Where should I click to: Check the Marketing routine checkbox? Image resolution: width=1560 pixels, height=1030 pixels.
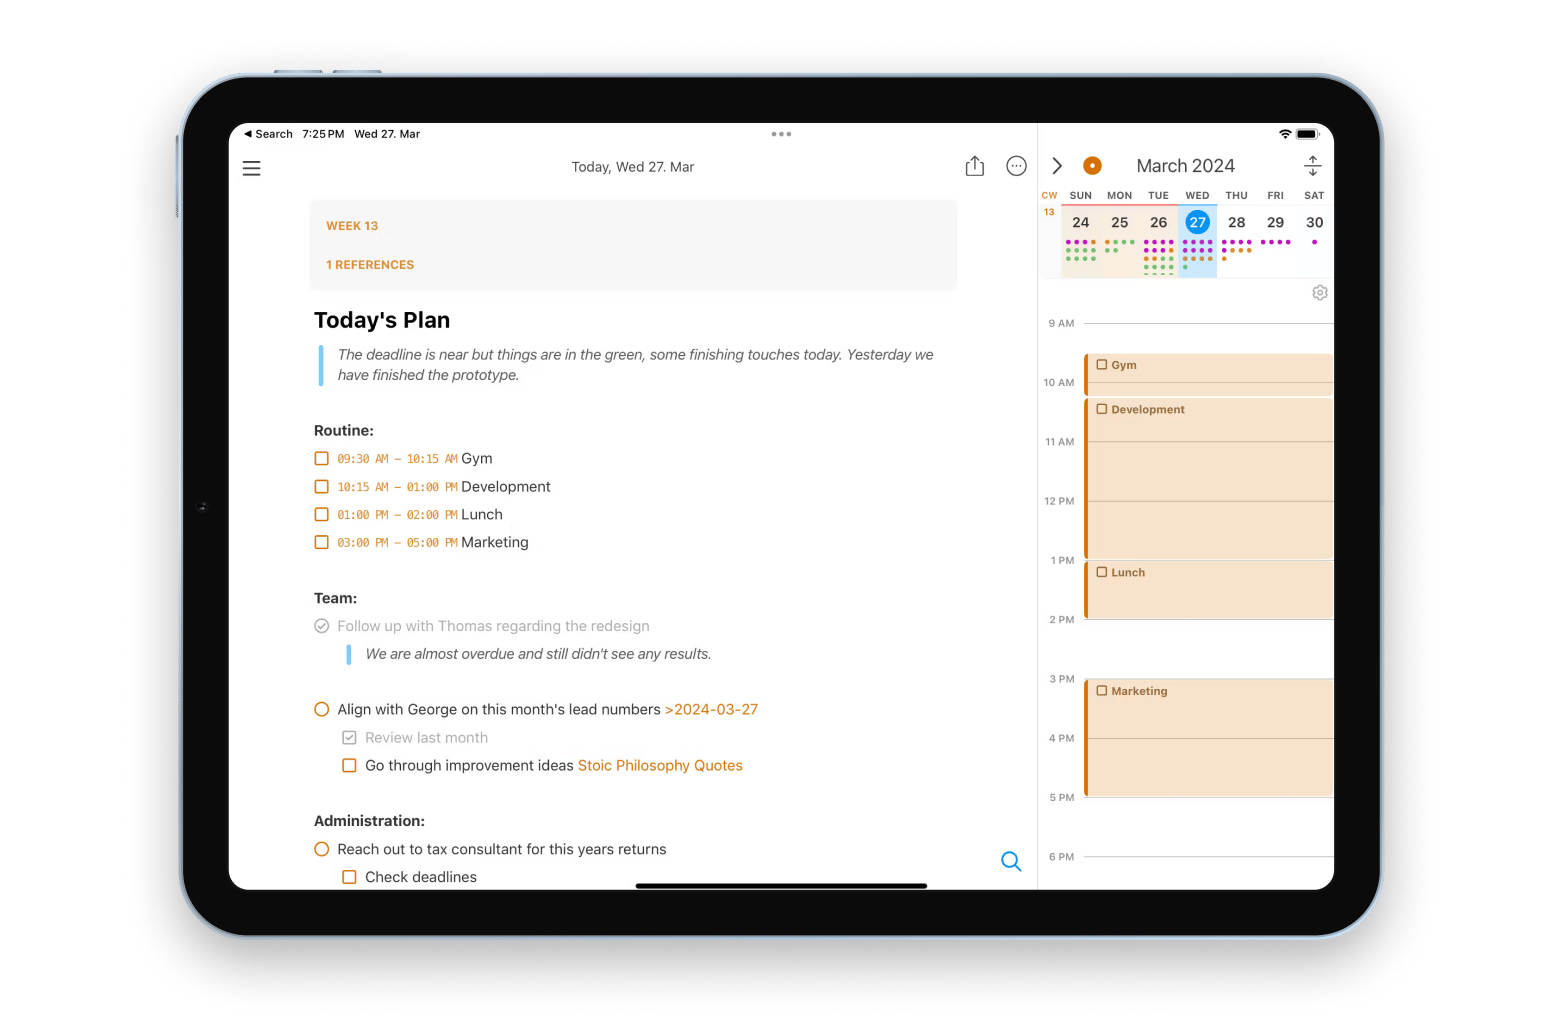(x=322, y=542)
